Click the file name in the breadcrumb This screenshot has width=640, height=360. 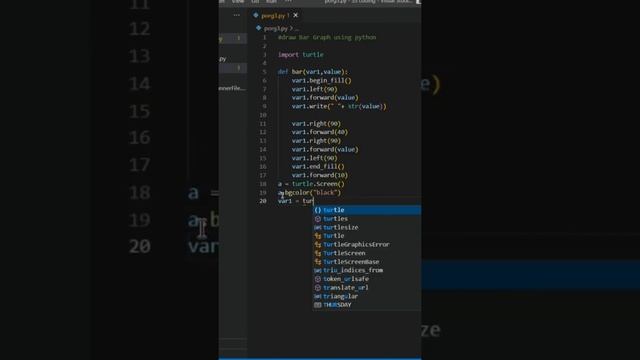coord(276,29)
